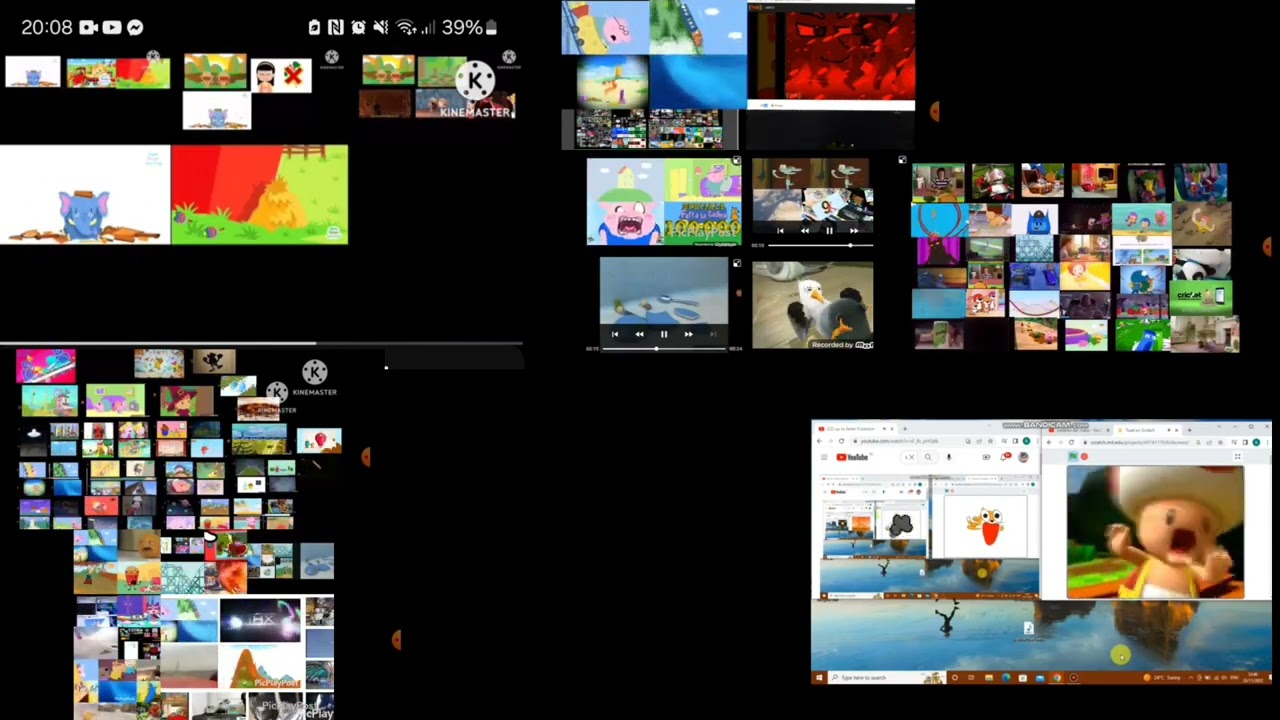Expand the Peppa Pig video with fullscreen icon
The width and height of the screenshot is (1280, 720).
coord(737,160)
